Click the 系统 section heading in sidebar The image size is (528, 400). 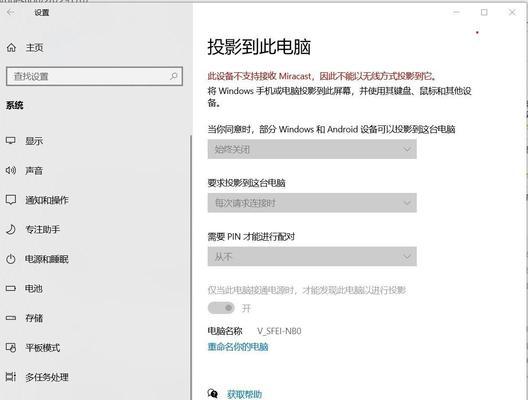coord(14,105)
